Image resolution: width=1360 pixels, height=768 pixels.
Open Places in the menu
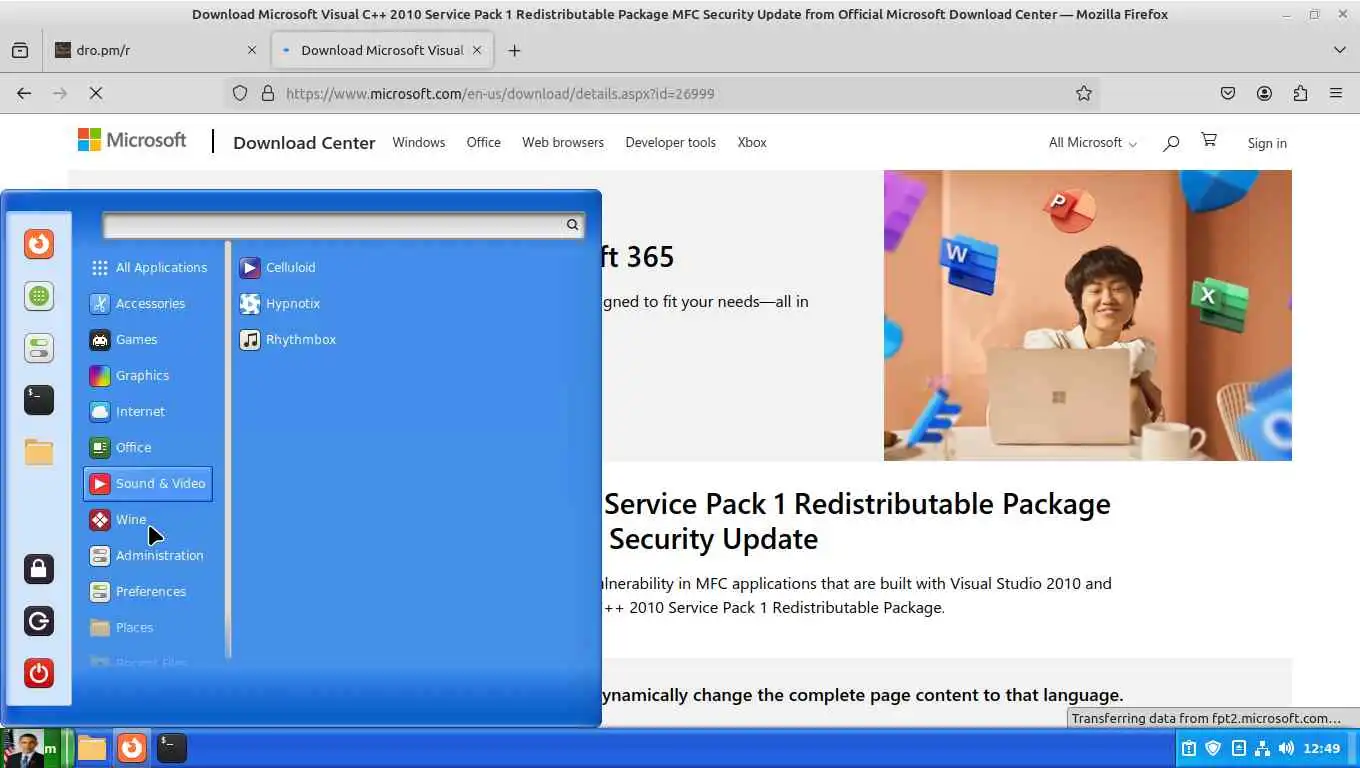pos(148,627)
